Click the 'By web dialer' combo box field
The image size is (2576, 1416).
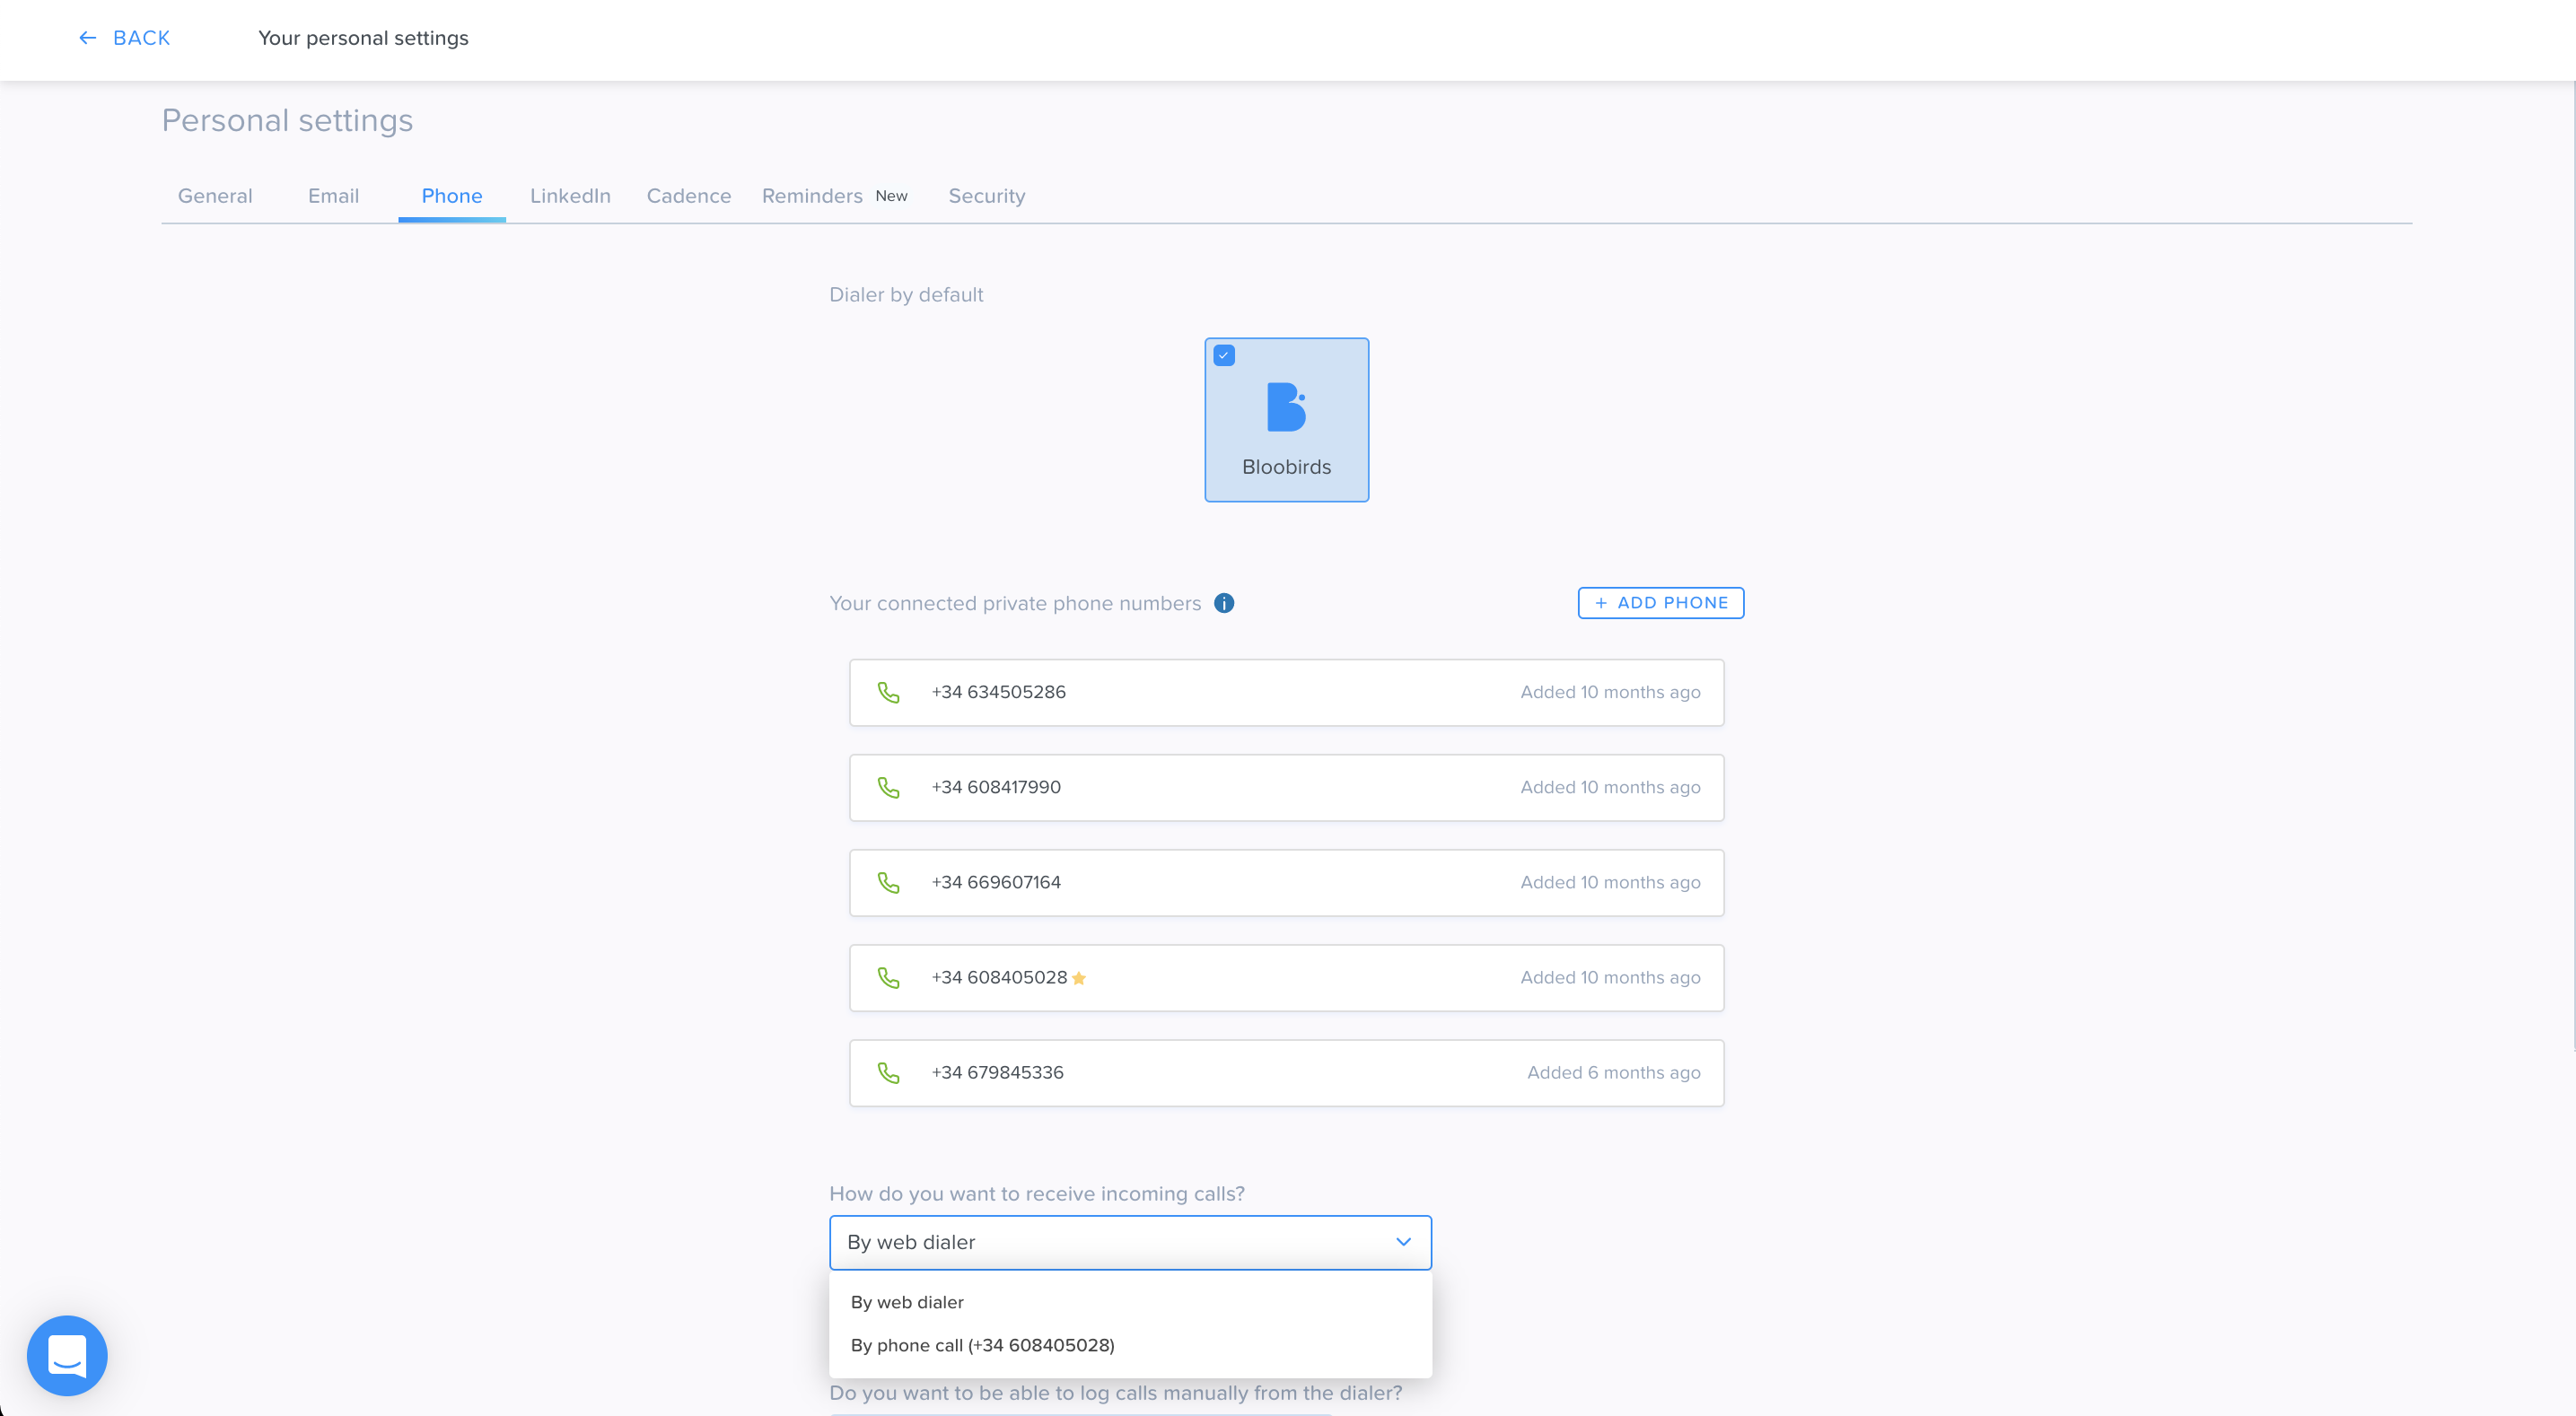[x=1130, y=1242]
